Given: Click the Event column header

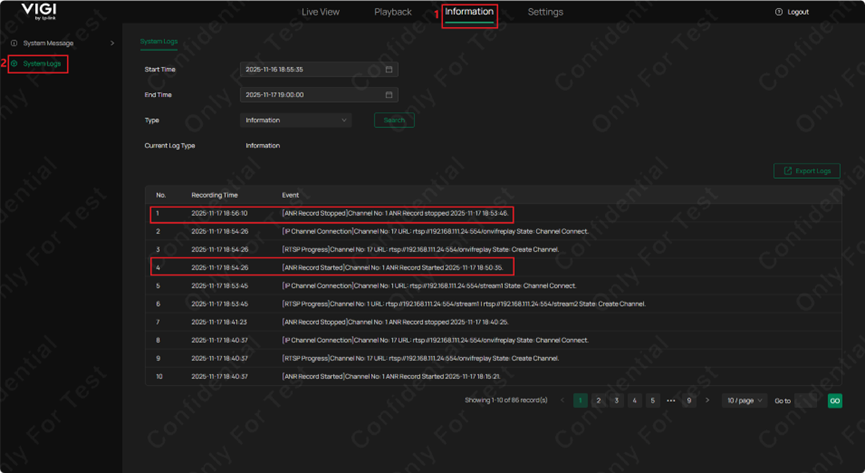Looking at the screenshot, I should tap(290, 195).
